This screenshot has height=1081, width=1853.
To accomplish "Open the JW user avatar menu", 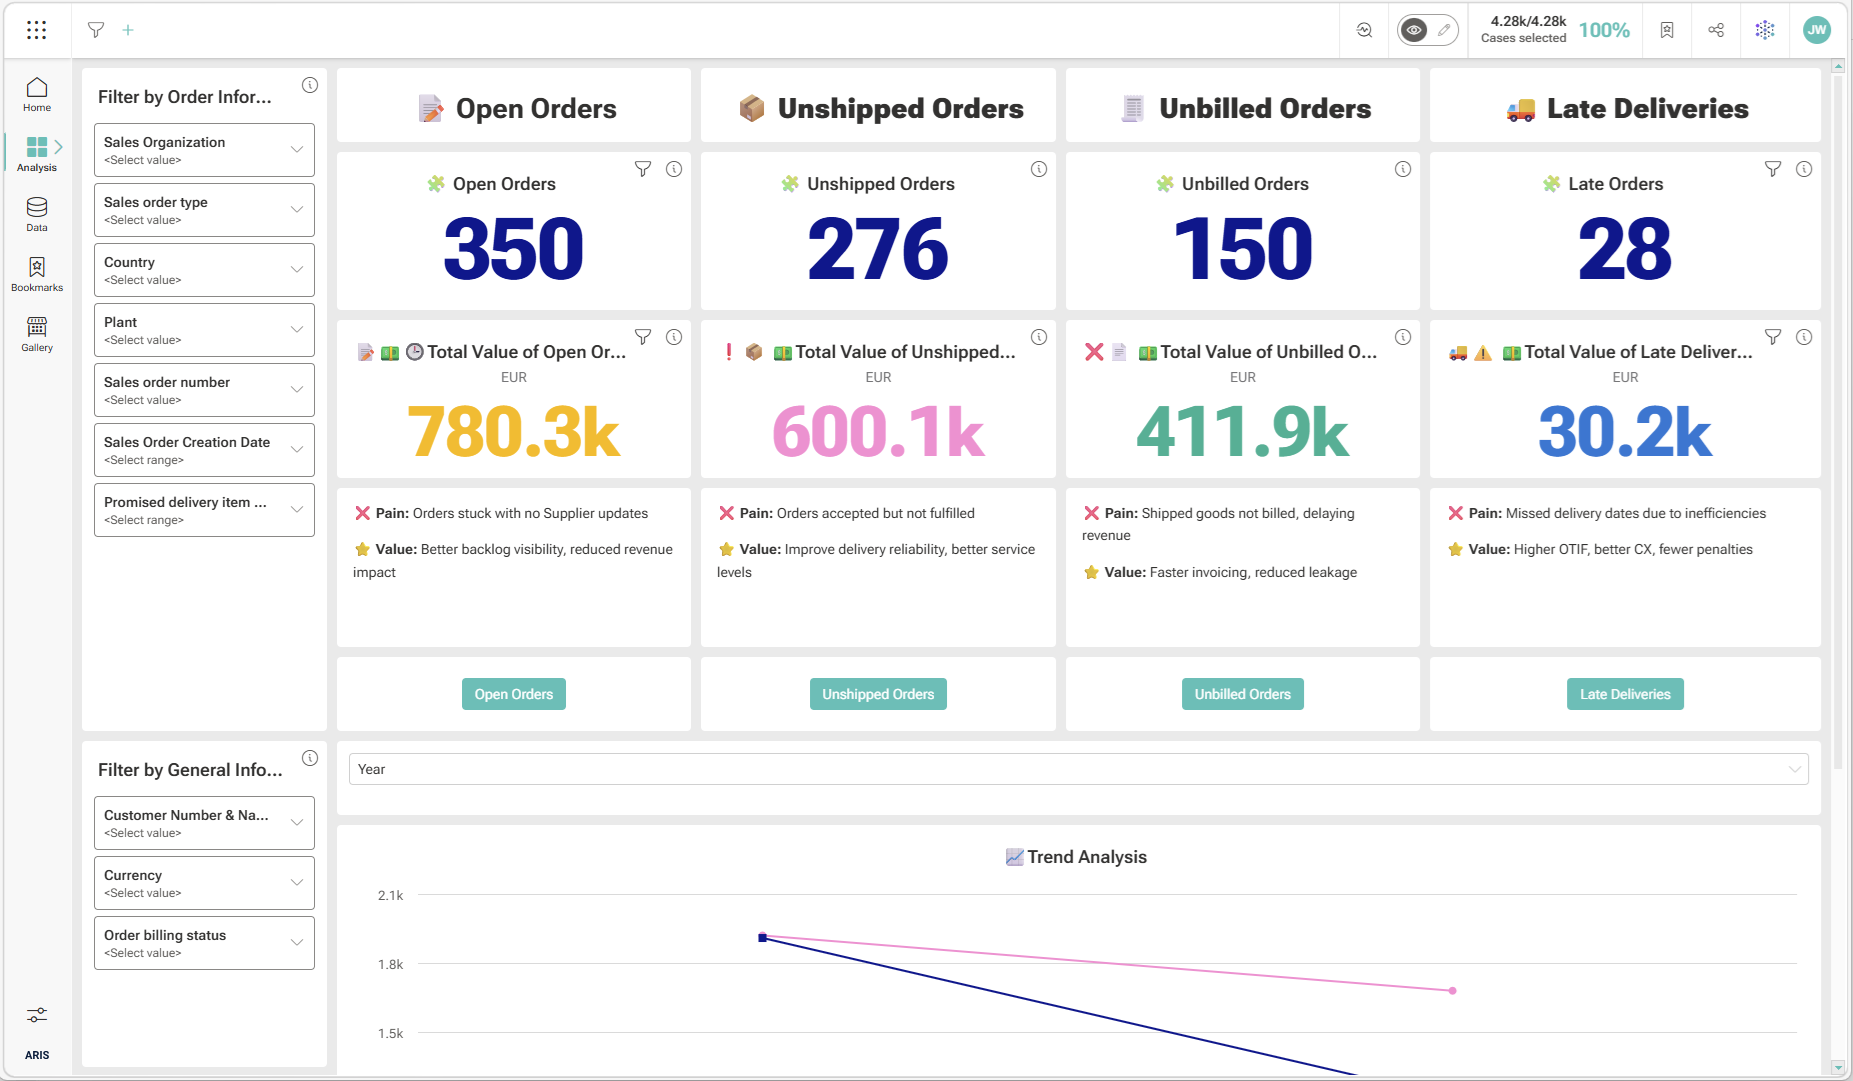I will [x=1817, y=30].
